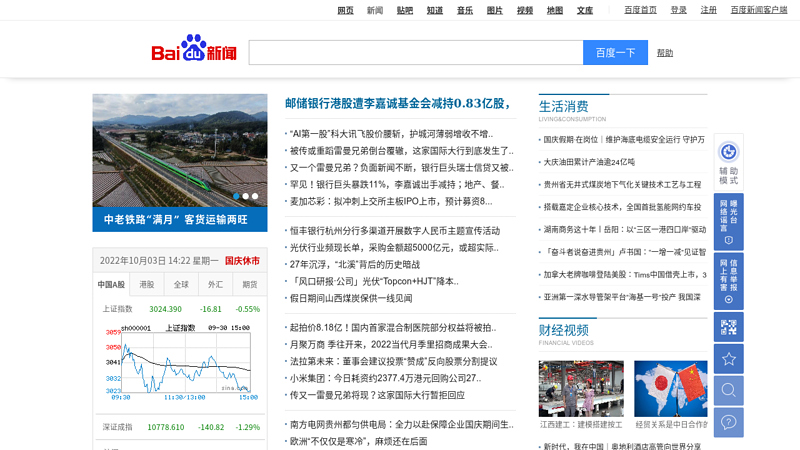This screenshot has height=450, width=800.
Task: Open the 加拿大老牌咖啡 Tims article
Action: point(625,274)
